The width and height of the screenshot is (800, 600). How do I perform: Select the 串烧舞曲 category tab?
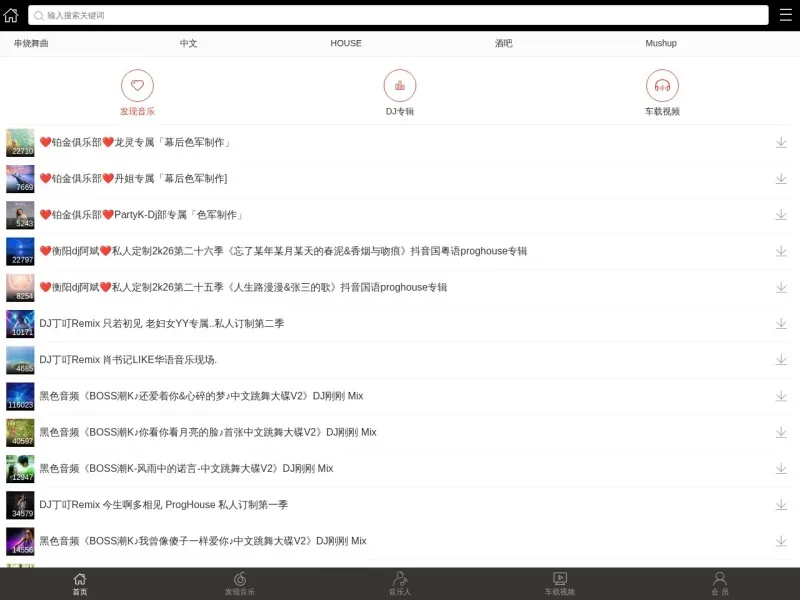pyautogui.click(x=31, y=43)
